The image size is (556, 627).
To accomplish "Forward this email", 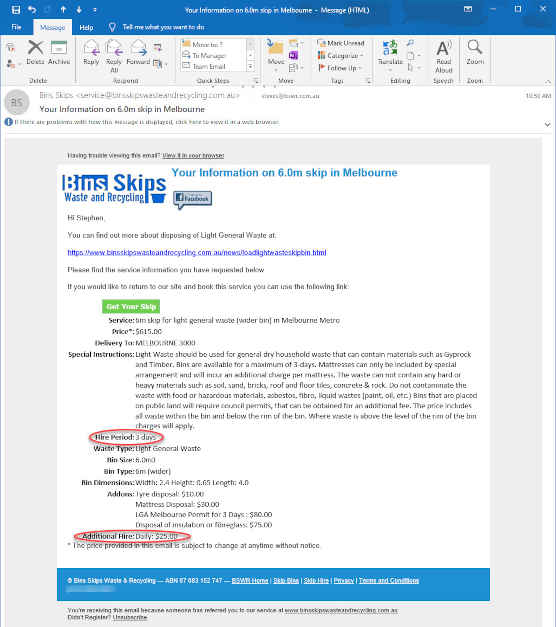I will click(x=138, y=52).
